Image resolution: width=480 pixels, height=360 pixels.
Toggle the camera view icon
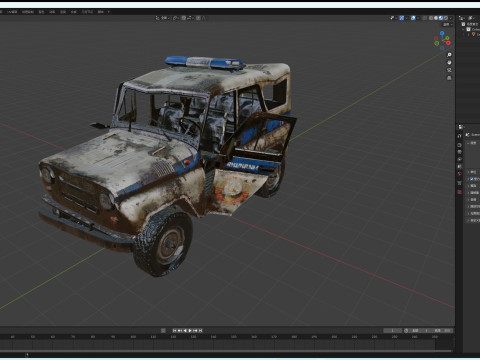click(449, 70)
